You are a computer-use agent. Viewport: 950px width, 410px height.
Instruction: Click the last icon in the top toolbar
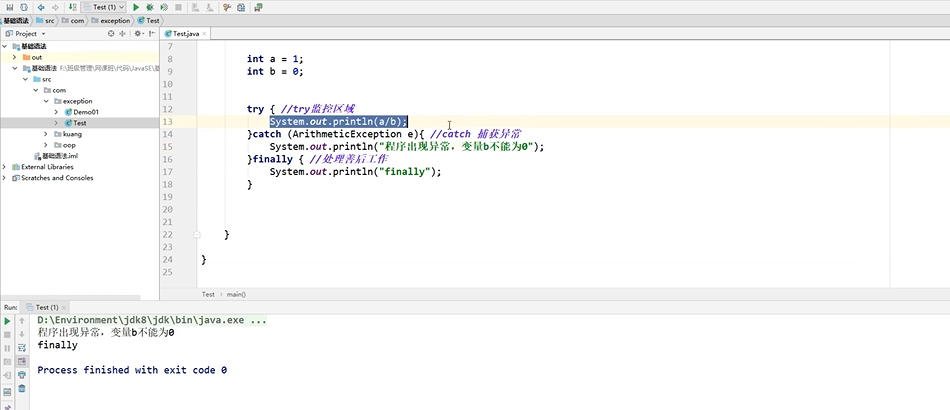(259, 7)
